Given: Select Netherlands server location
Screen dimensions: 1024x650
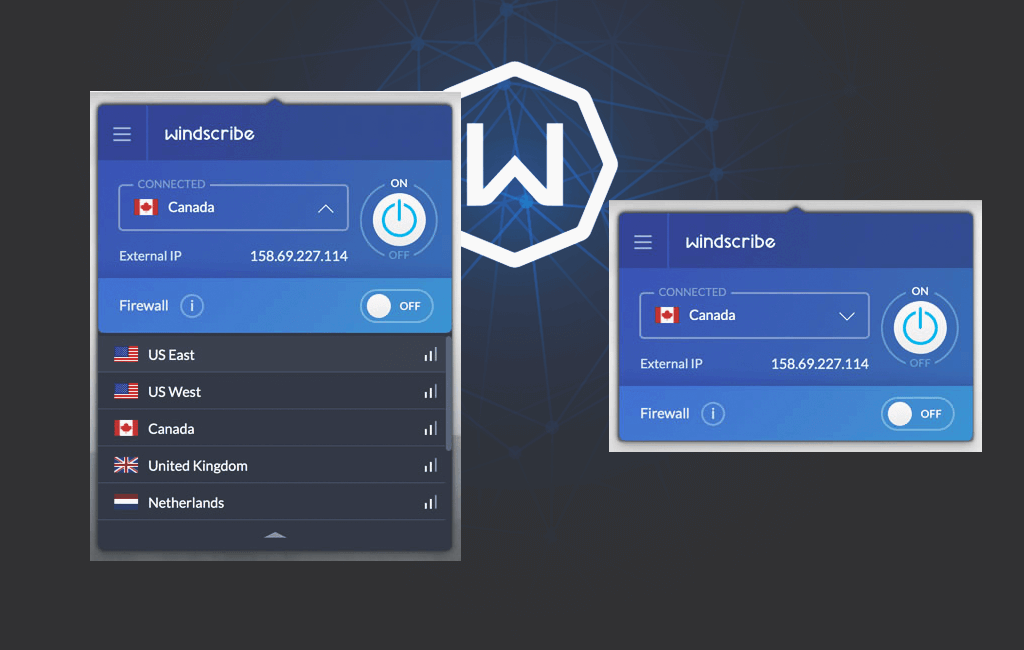Looking at the screenshot, I should point(272,502).
